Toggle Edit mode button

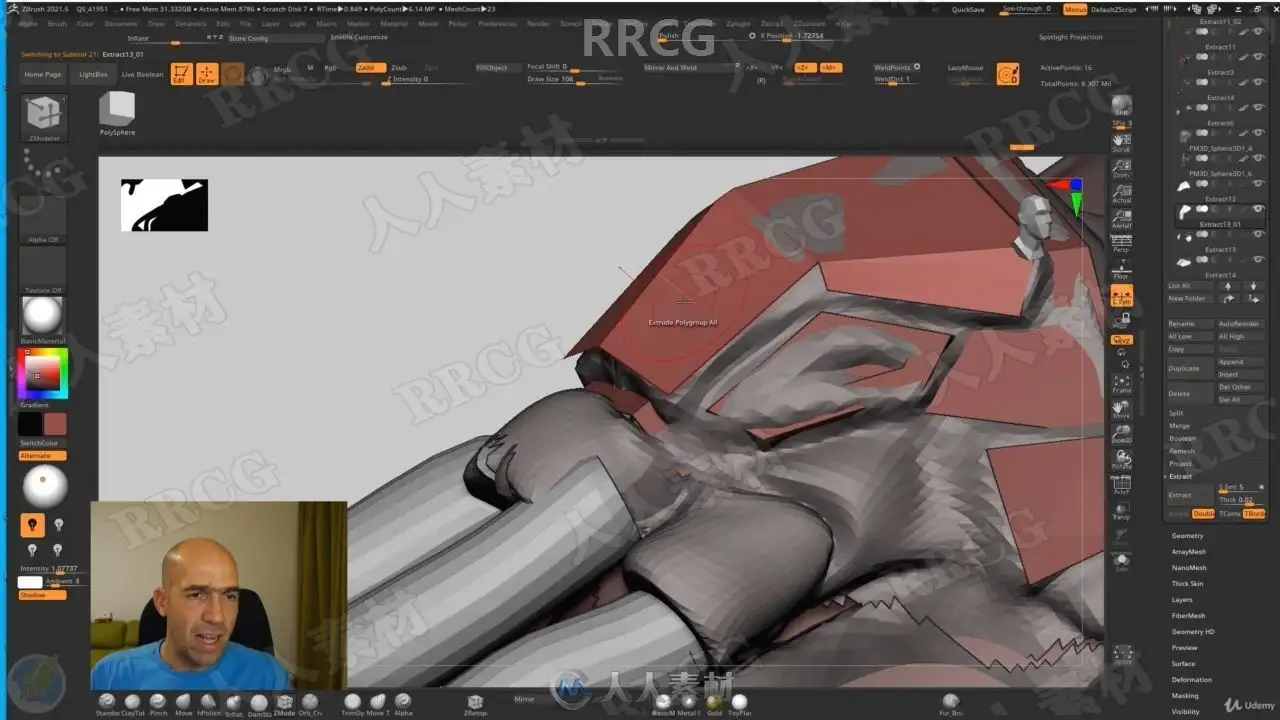[181, 74]
